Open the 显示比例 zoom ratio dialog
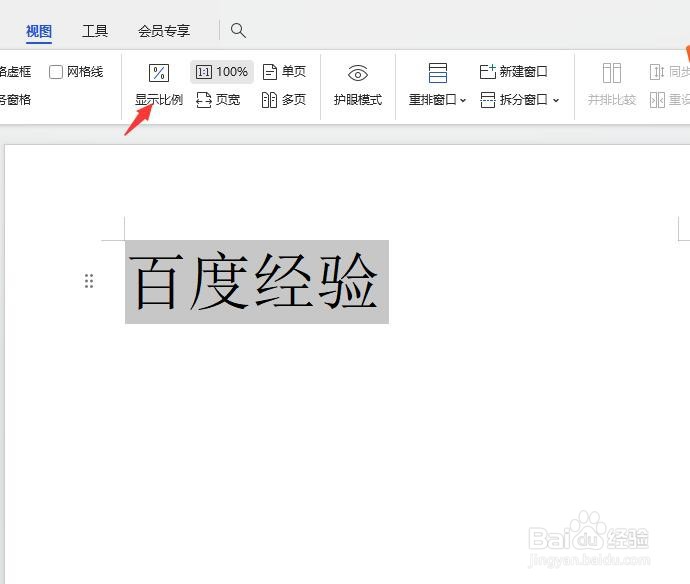 (159, 85)
